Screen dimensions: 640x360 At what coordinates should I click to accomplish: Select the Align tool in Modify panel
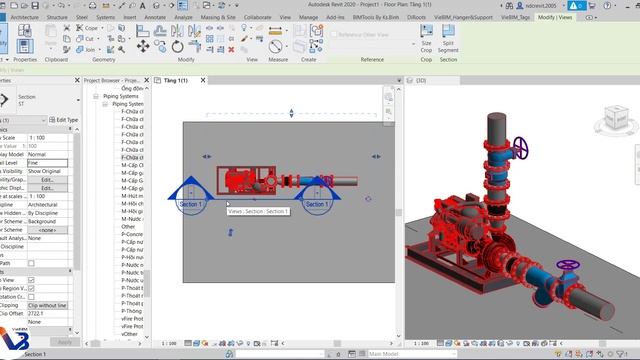pos(142,30)
